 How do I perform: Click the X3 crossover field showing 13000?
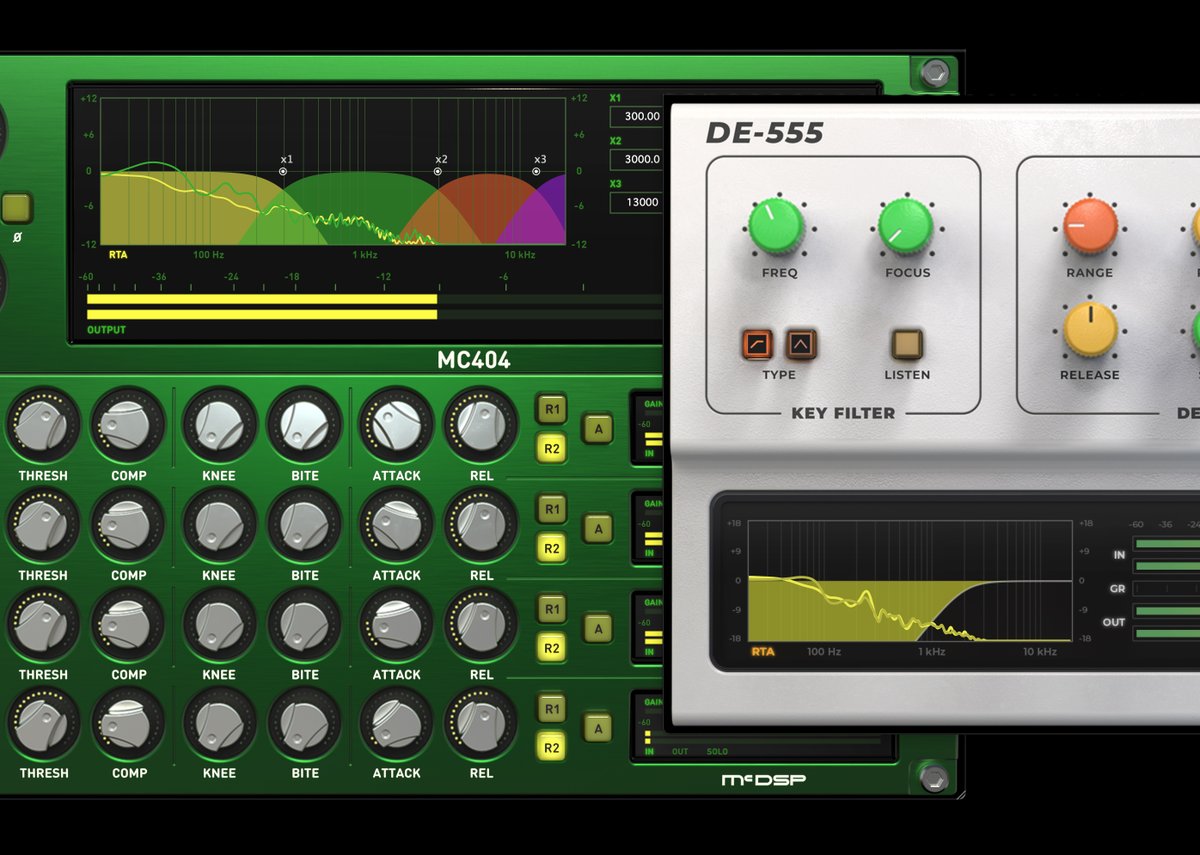pyautogui.click(x=638, y=202)
